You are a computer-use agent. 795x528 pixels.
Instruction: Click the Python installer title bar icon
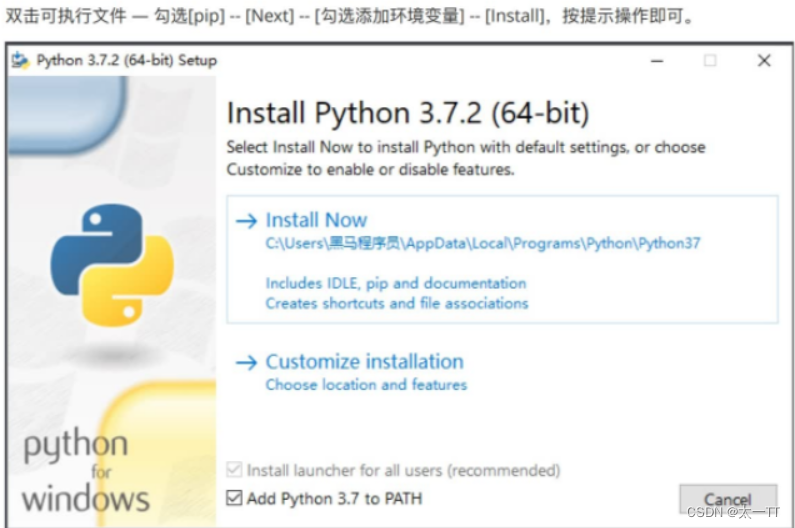21,60
